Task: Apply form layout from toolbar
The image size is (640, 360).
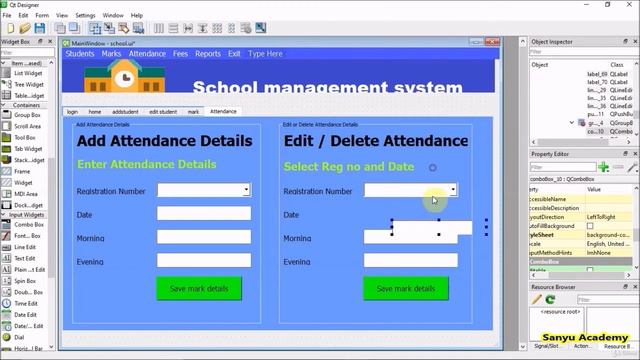Action: (231, 28)
